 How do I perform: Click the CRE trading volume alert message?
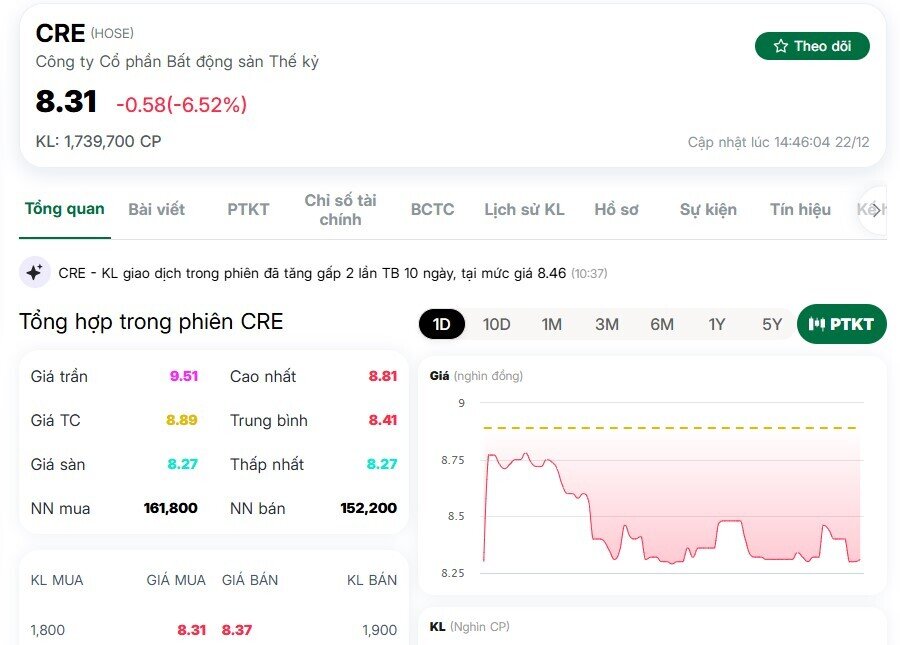(x=330, y=272)
